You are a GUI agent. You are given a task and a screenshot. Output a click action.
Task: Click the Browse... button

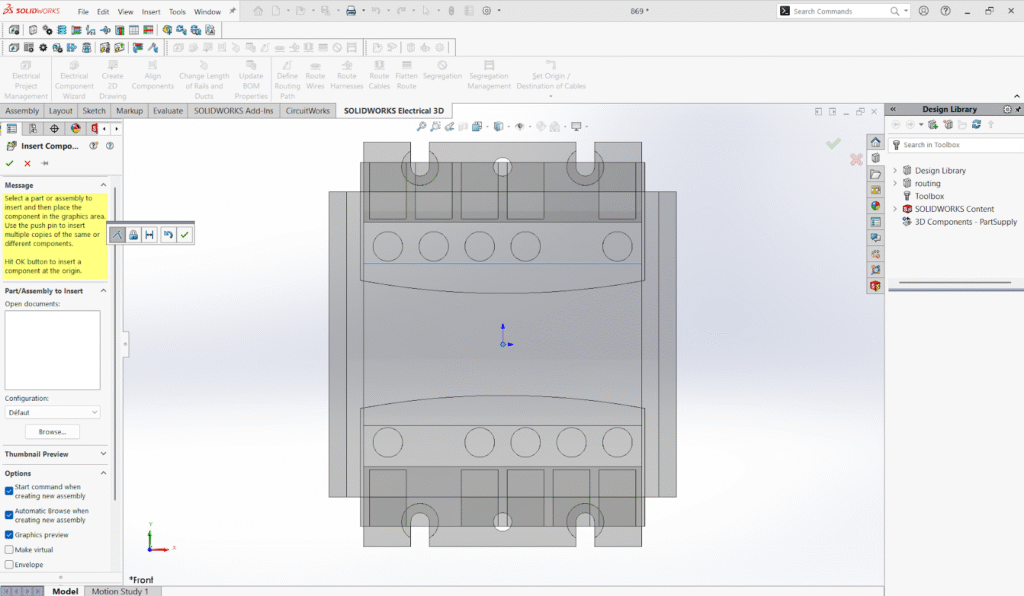[52, 432]
